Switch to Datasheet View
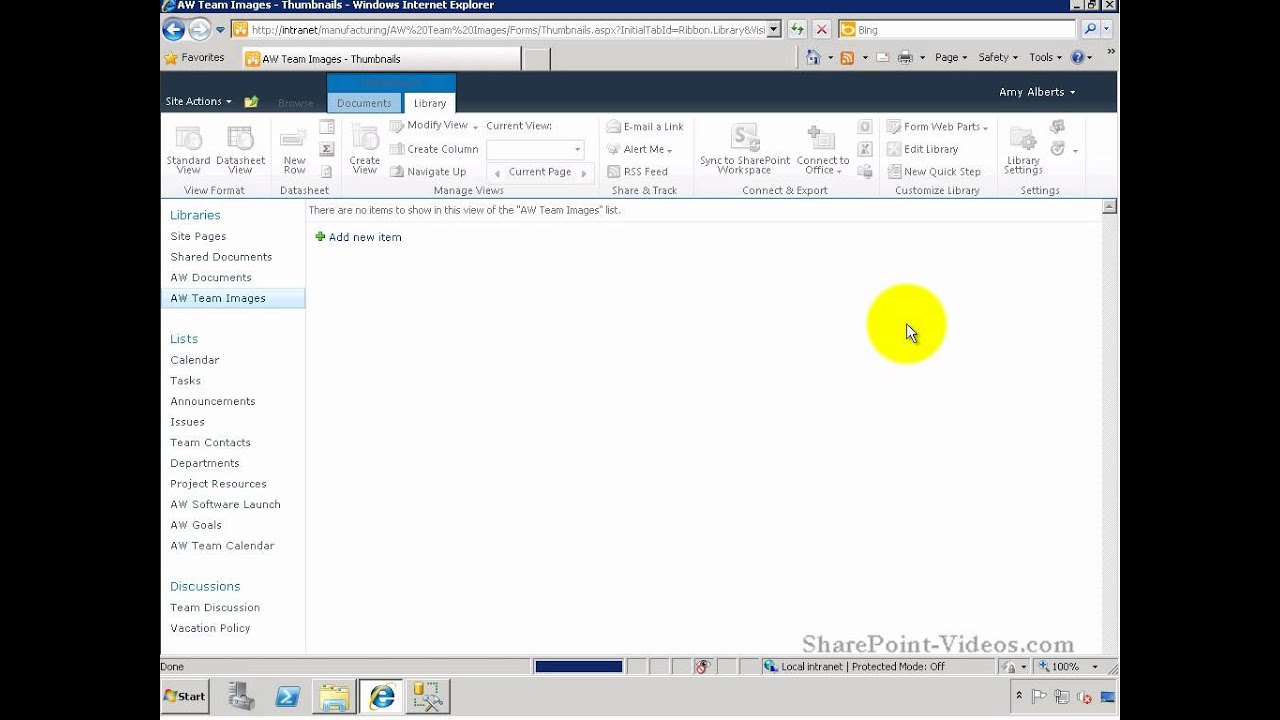This screenshot has width=1280, height=720. [x=240, y=150]
